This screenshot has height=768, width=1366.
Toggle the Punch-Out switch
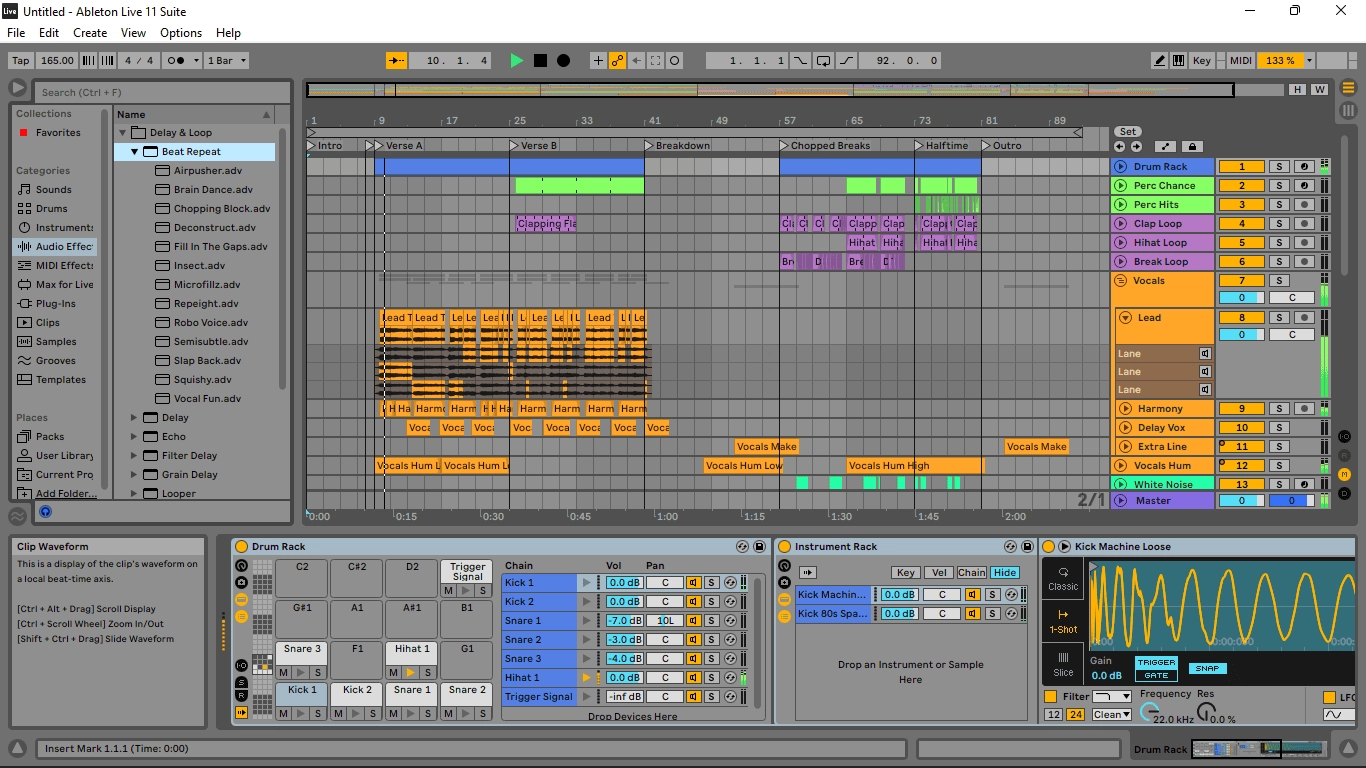(846, 61)
